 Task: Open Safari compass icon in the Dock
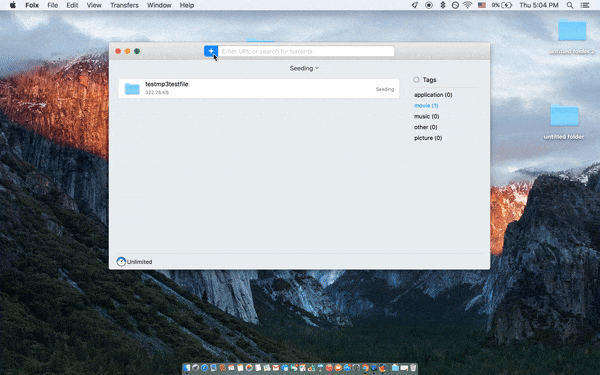coord(204,368)
